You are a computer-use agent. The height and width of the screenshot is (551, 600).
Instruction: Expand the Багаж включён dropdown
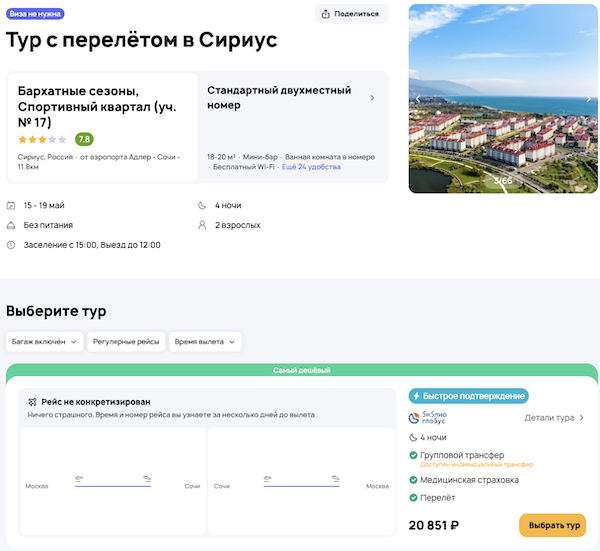pos(44,342)
